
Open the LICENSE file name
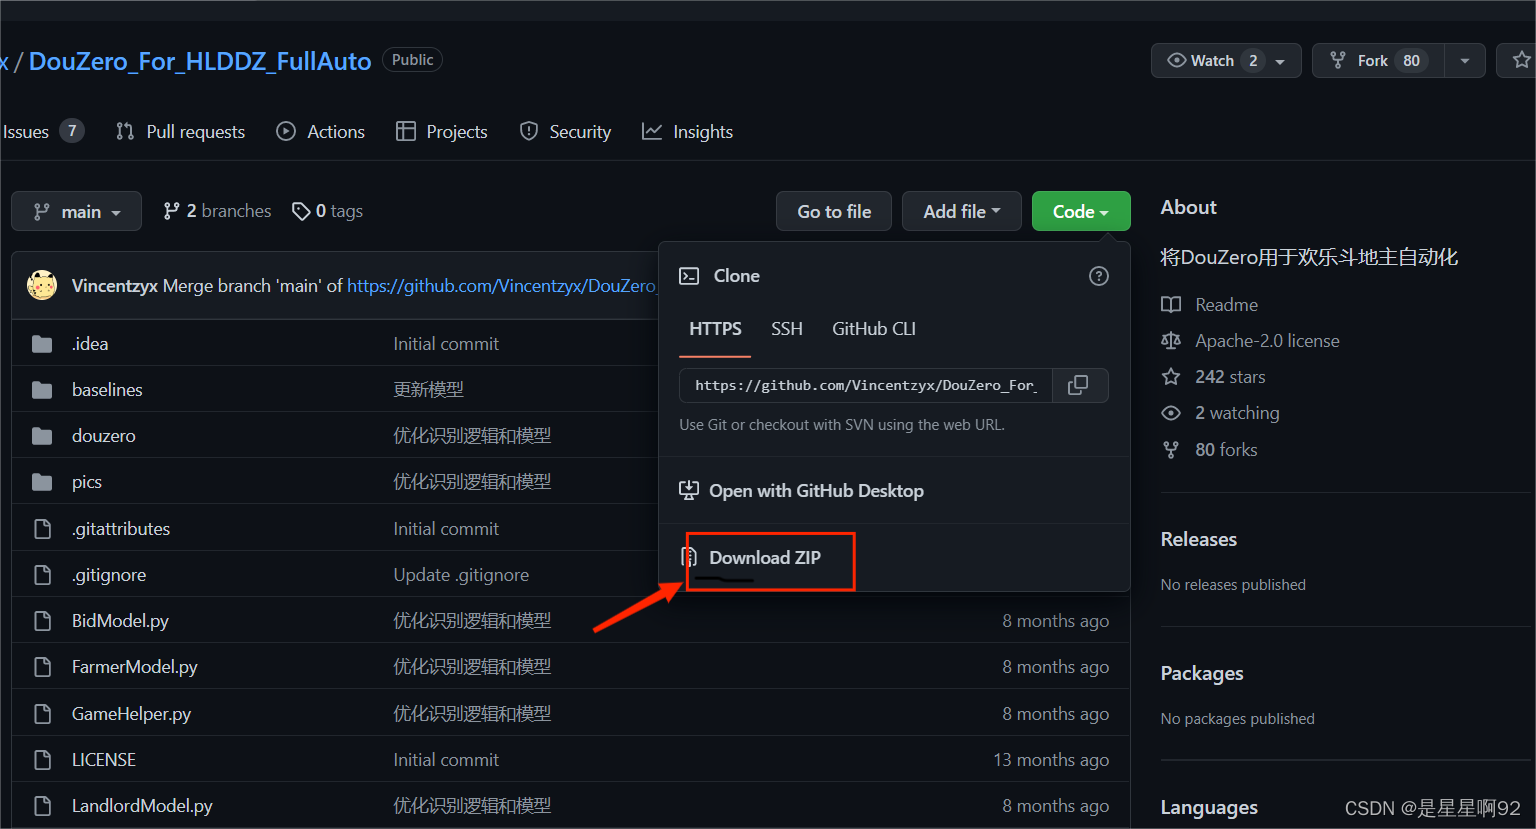coord(103,760)
